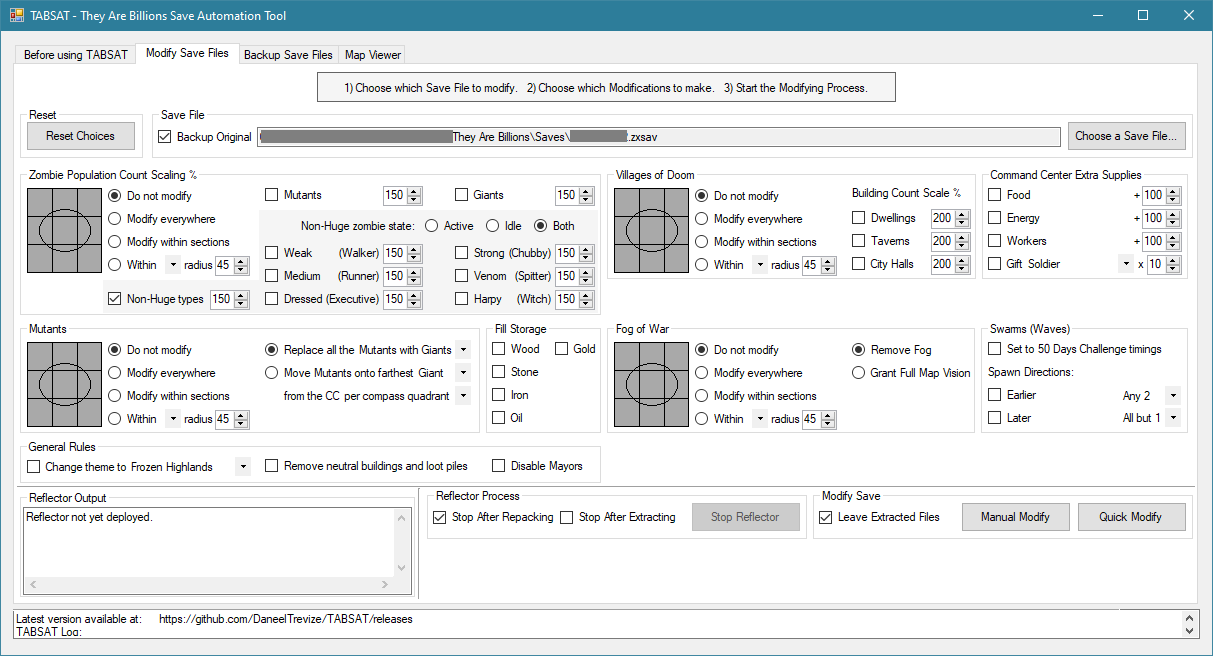The image size is (1213, 656).
Task: Enable the Venom (Spitter) checkbox
Action: pos(503,276)
